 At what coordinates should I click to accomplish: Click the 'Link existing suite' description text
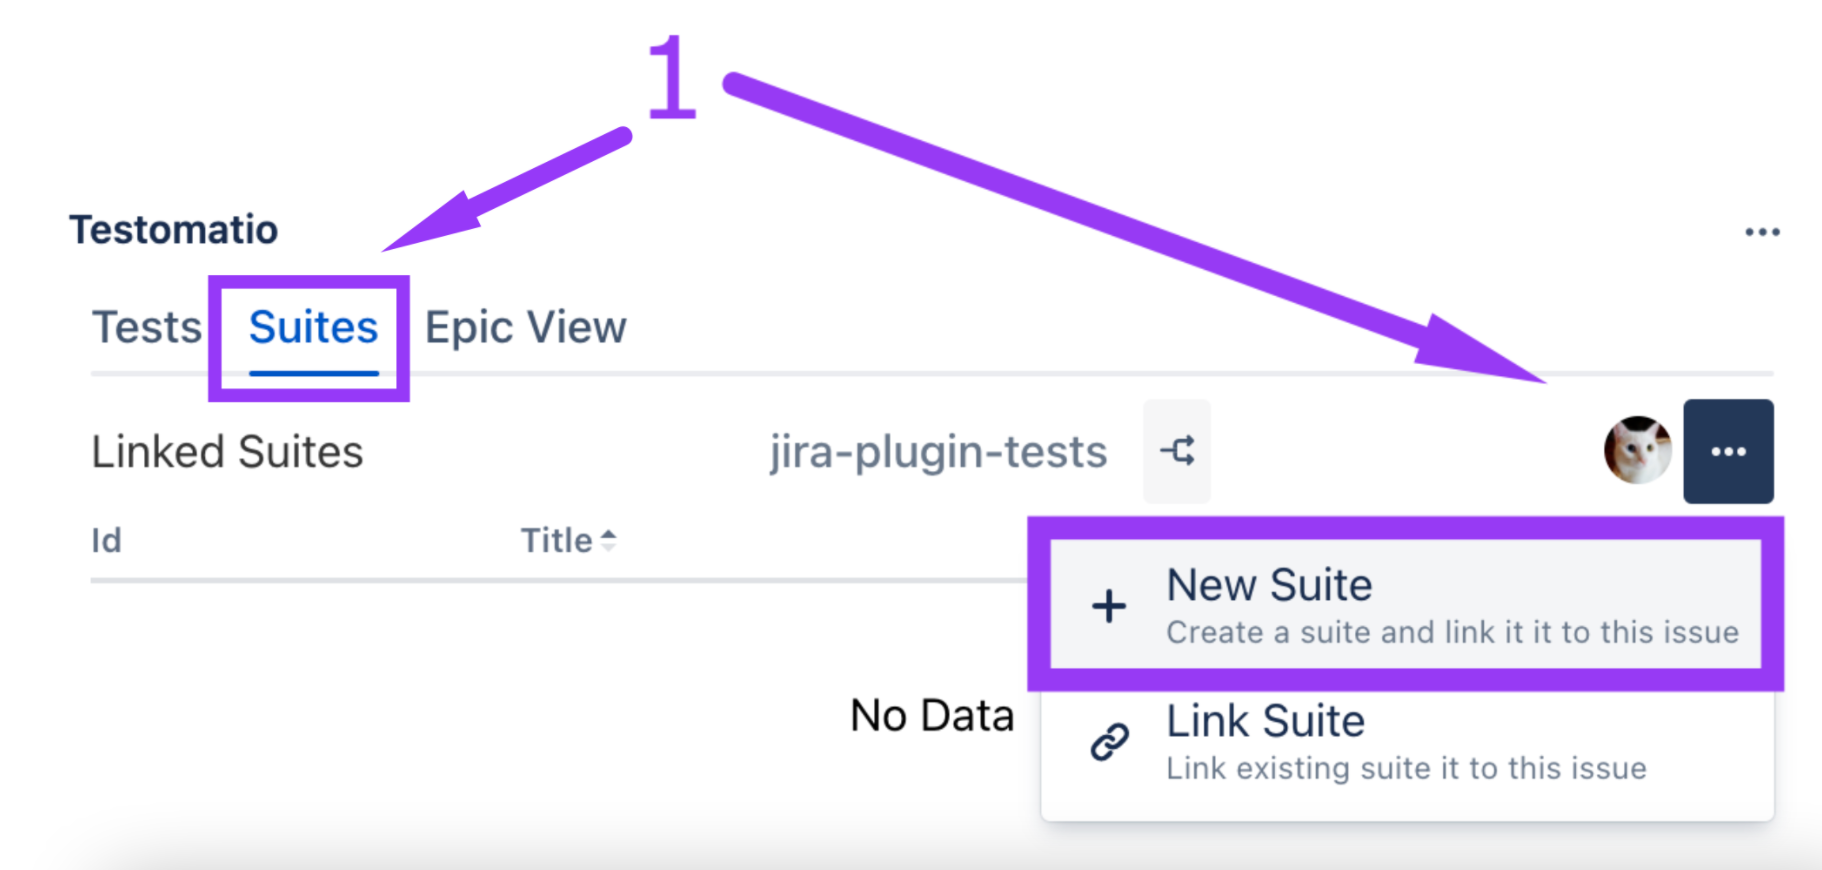(x=1405, y=769)
